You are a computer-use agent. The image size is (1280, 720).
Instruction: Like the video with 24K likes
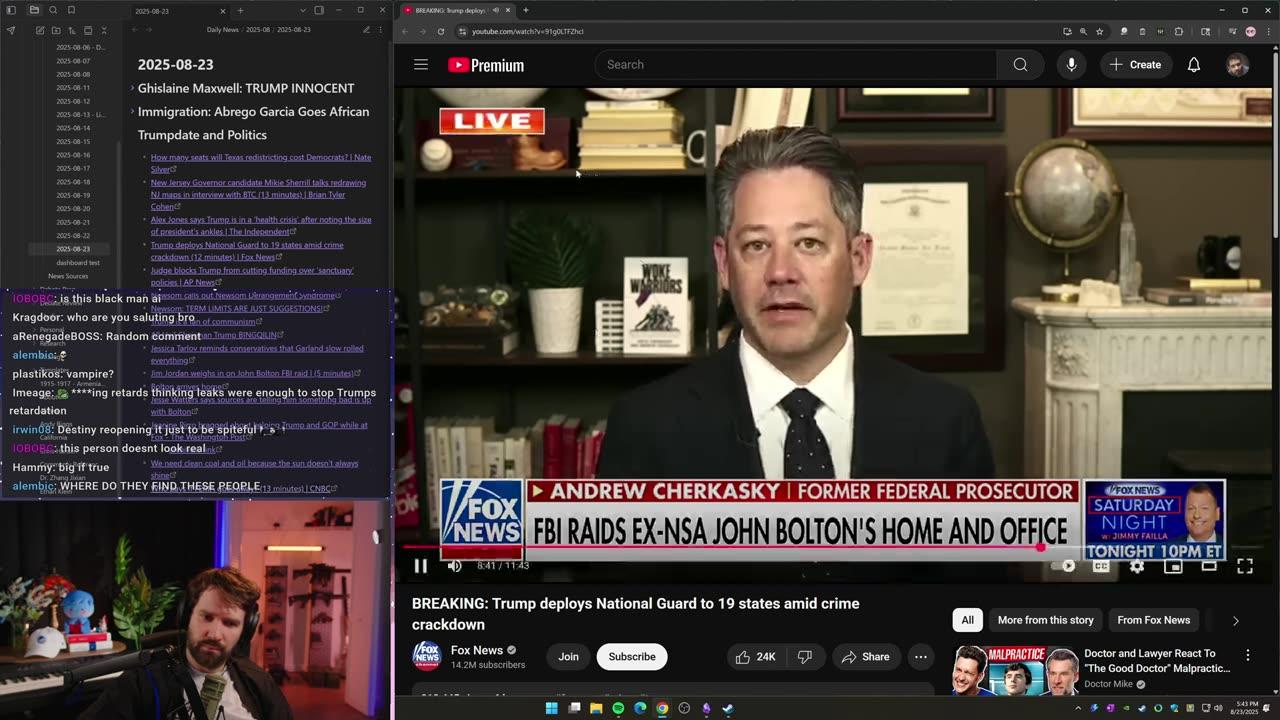coord(756,657)
